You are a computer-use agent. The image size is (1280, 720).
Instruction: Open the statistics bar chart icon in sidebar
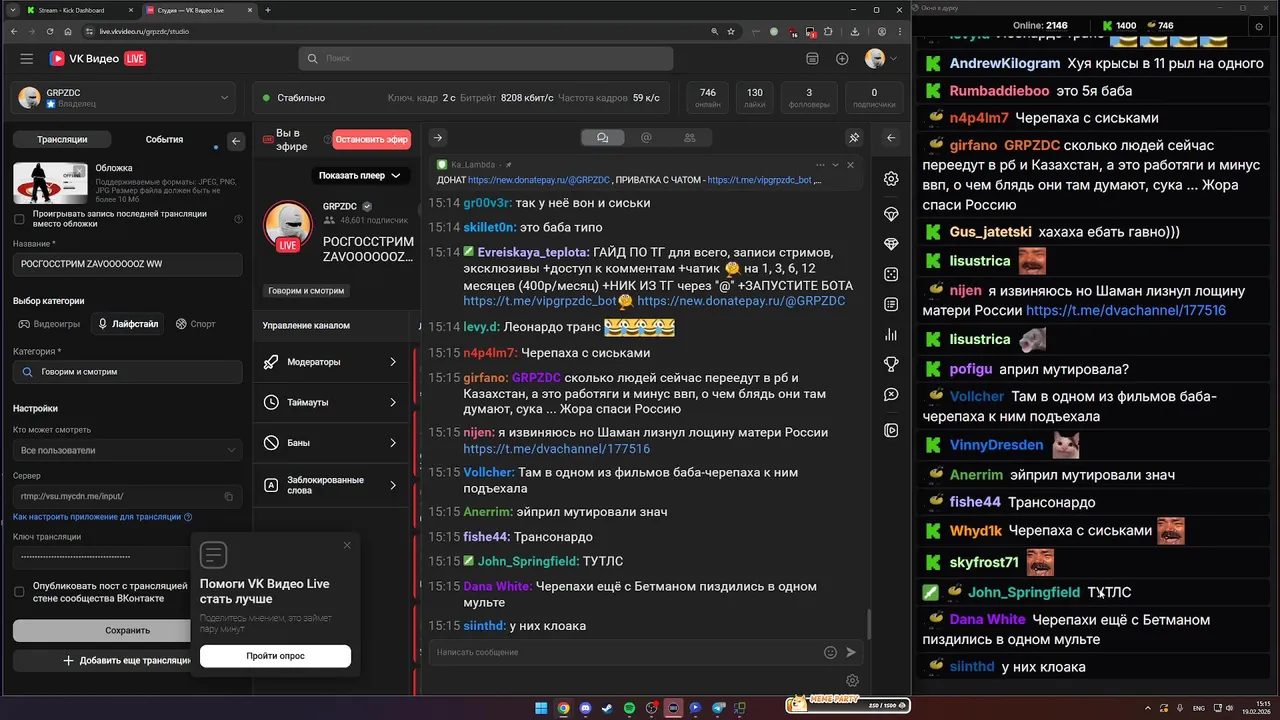tap(891, 334)
